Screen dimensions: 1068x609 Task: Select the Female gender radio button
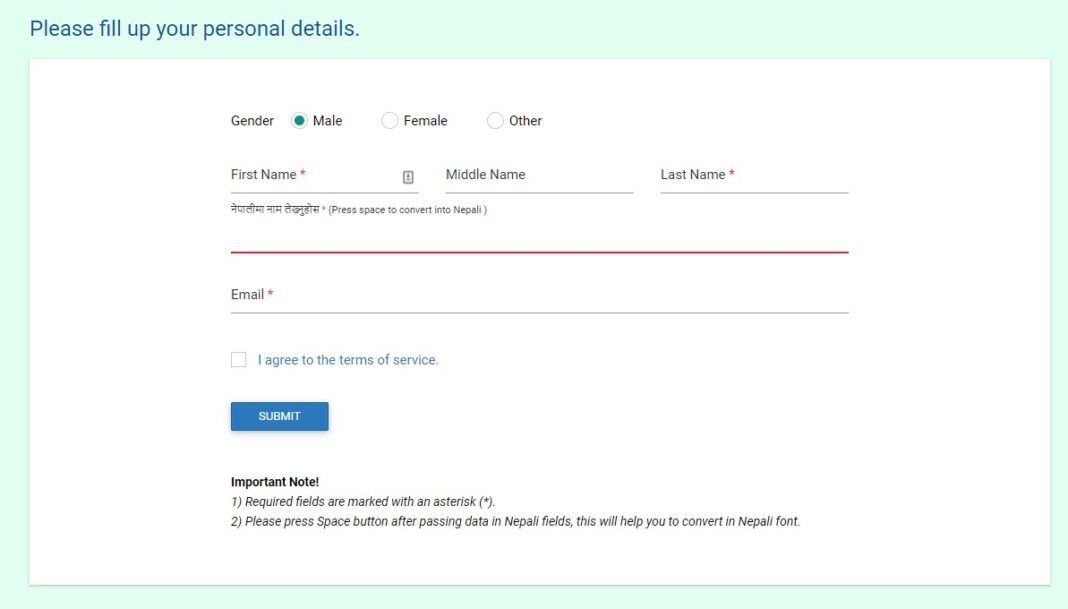pyautogui.click(x=389, y=120)
